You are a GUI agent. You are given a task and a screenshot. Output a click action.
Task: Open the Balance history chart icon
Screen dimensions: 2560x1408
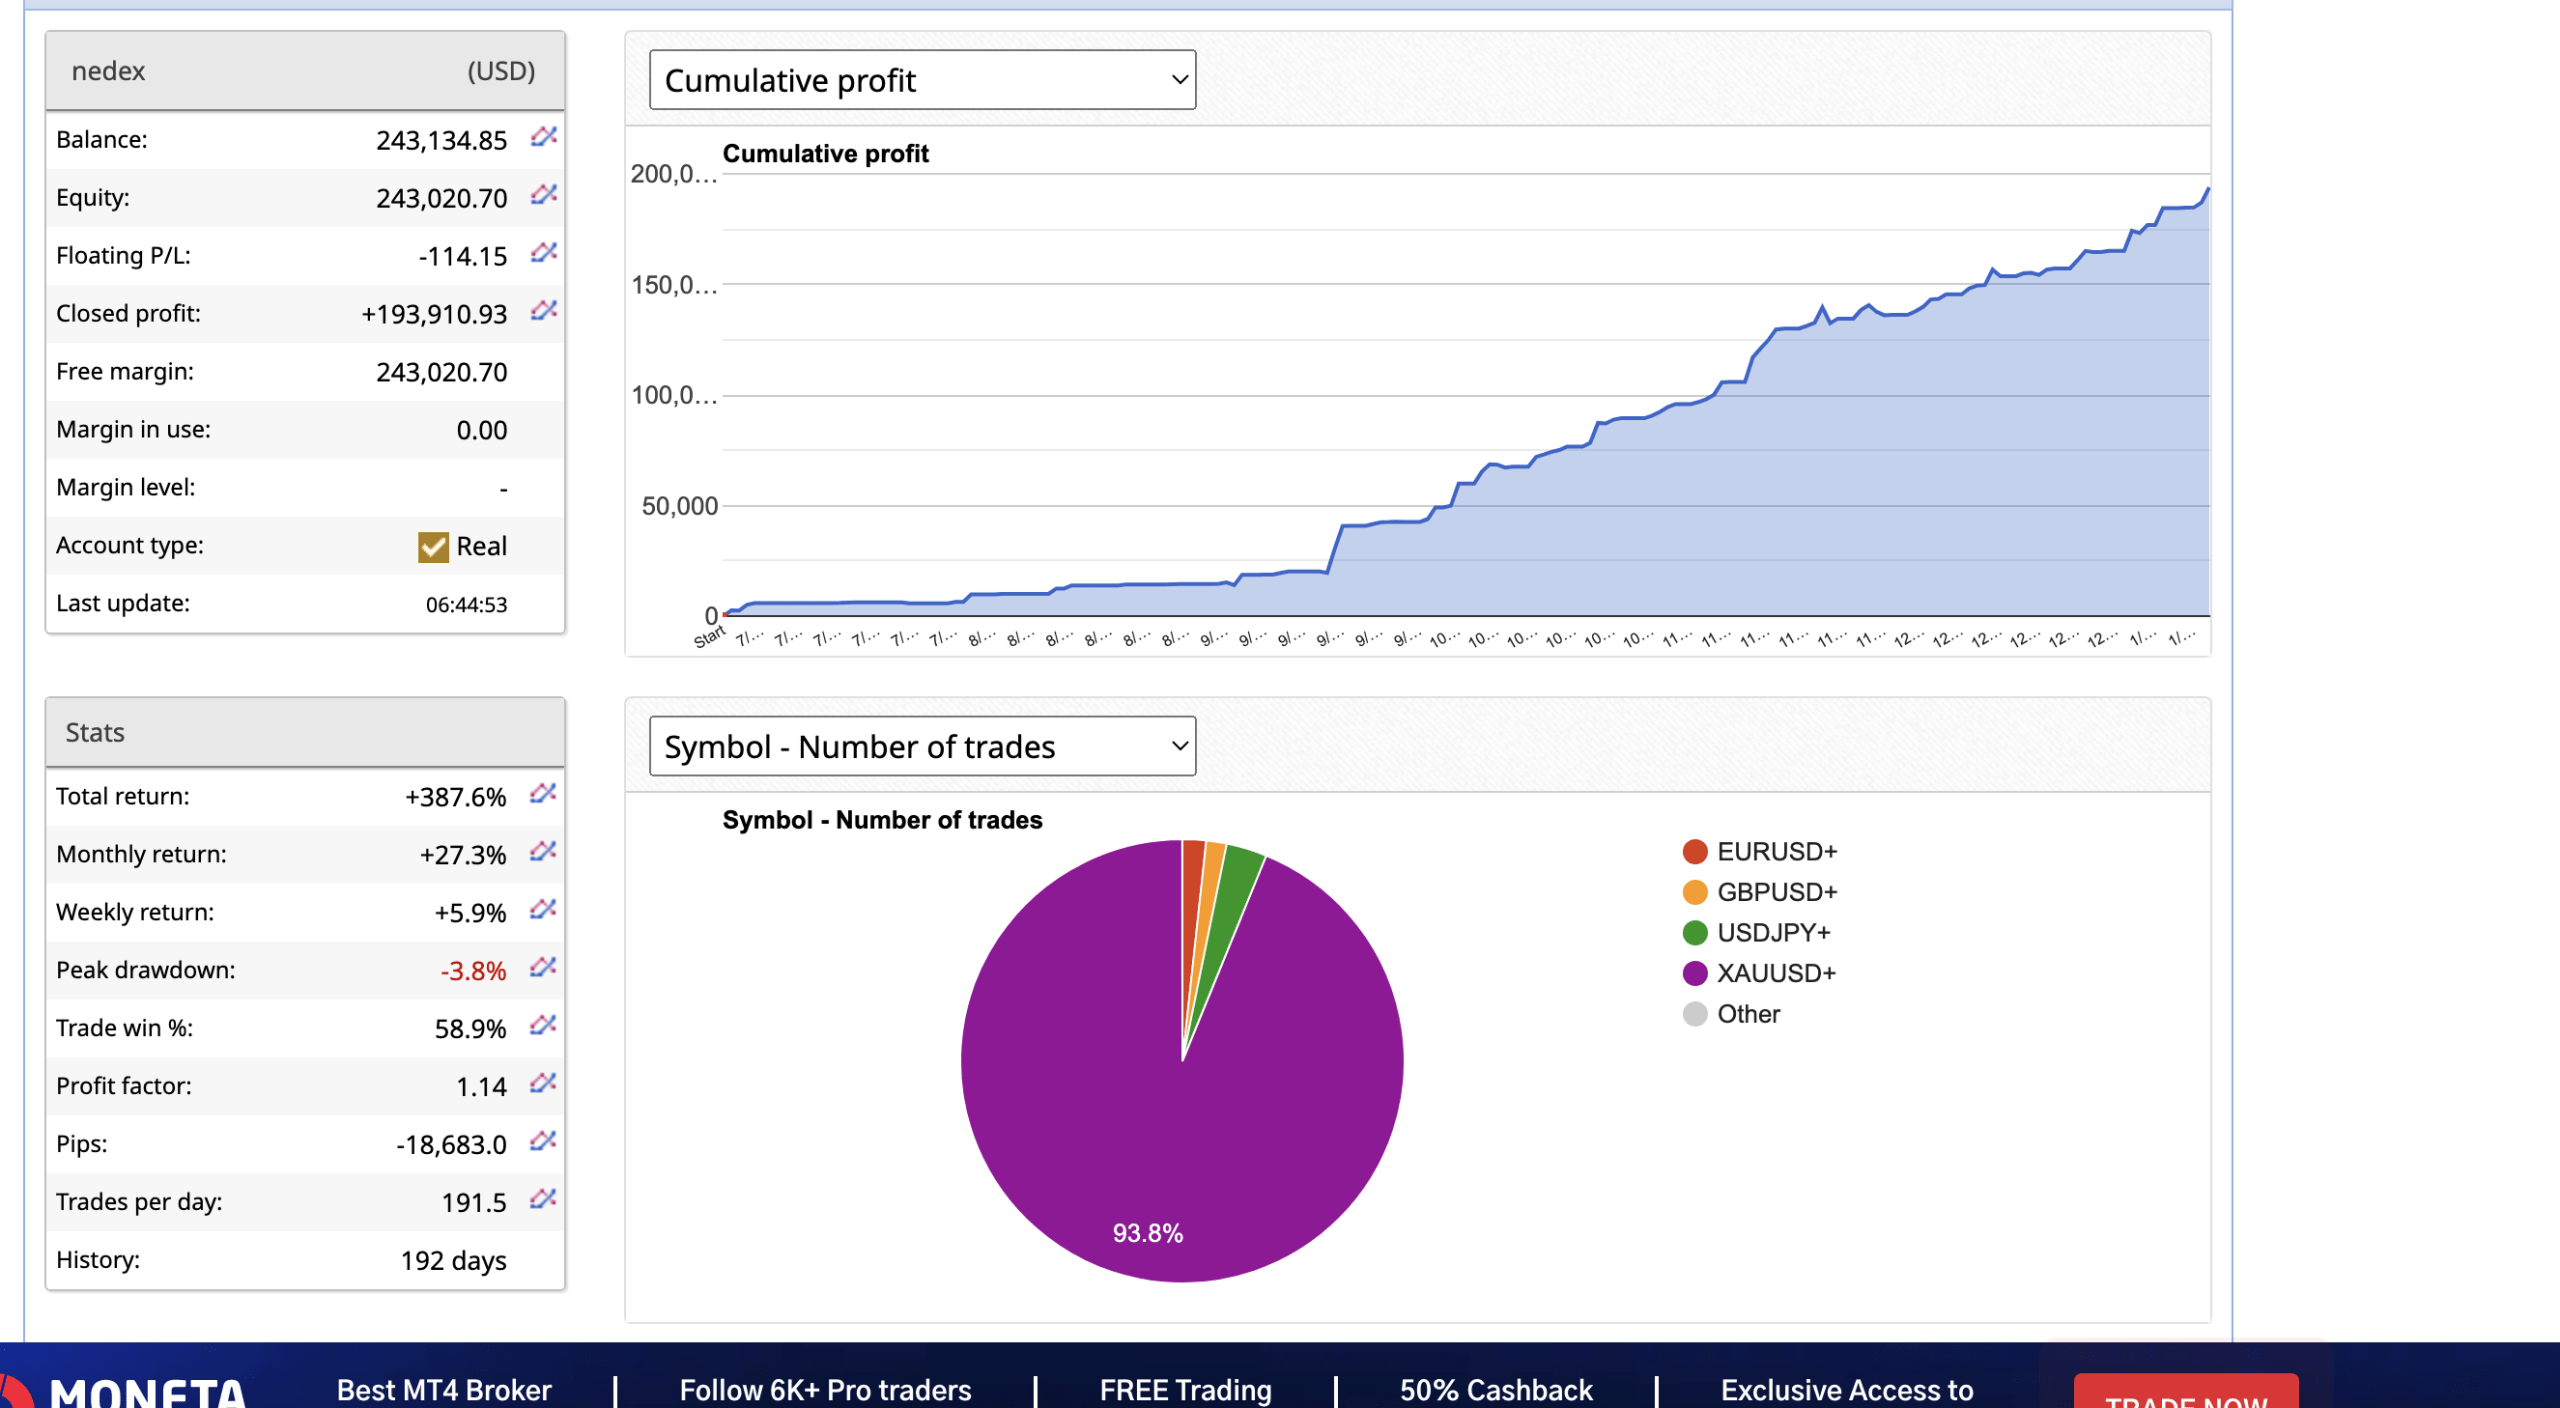(x=541, y=139)
